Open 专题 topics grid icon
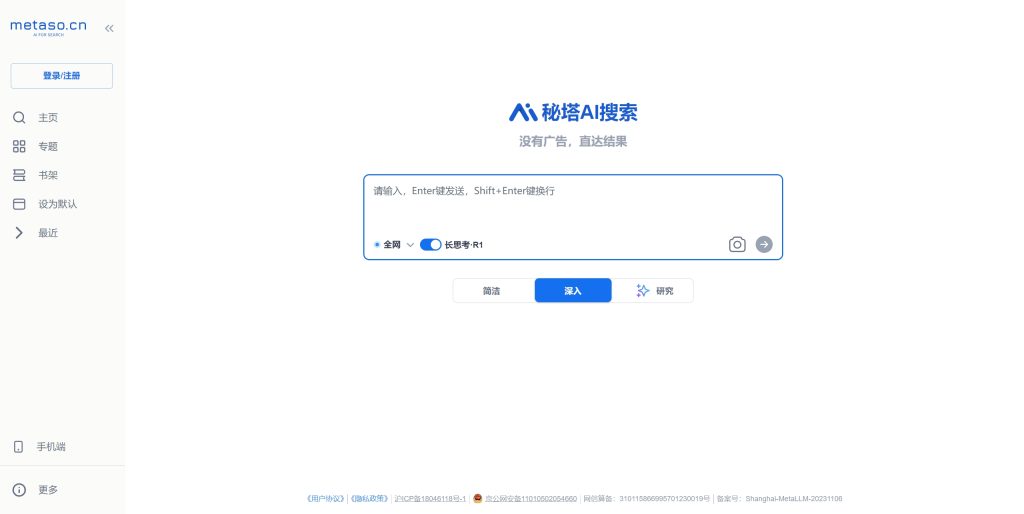 pyautogui.click(x=19, y=146)
